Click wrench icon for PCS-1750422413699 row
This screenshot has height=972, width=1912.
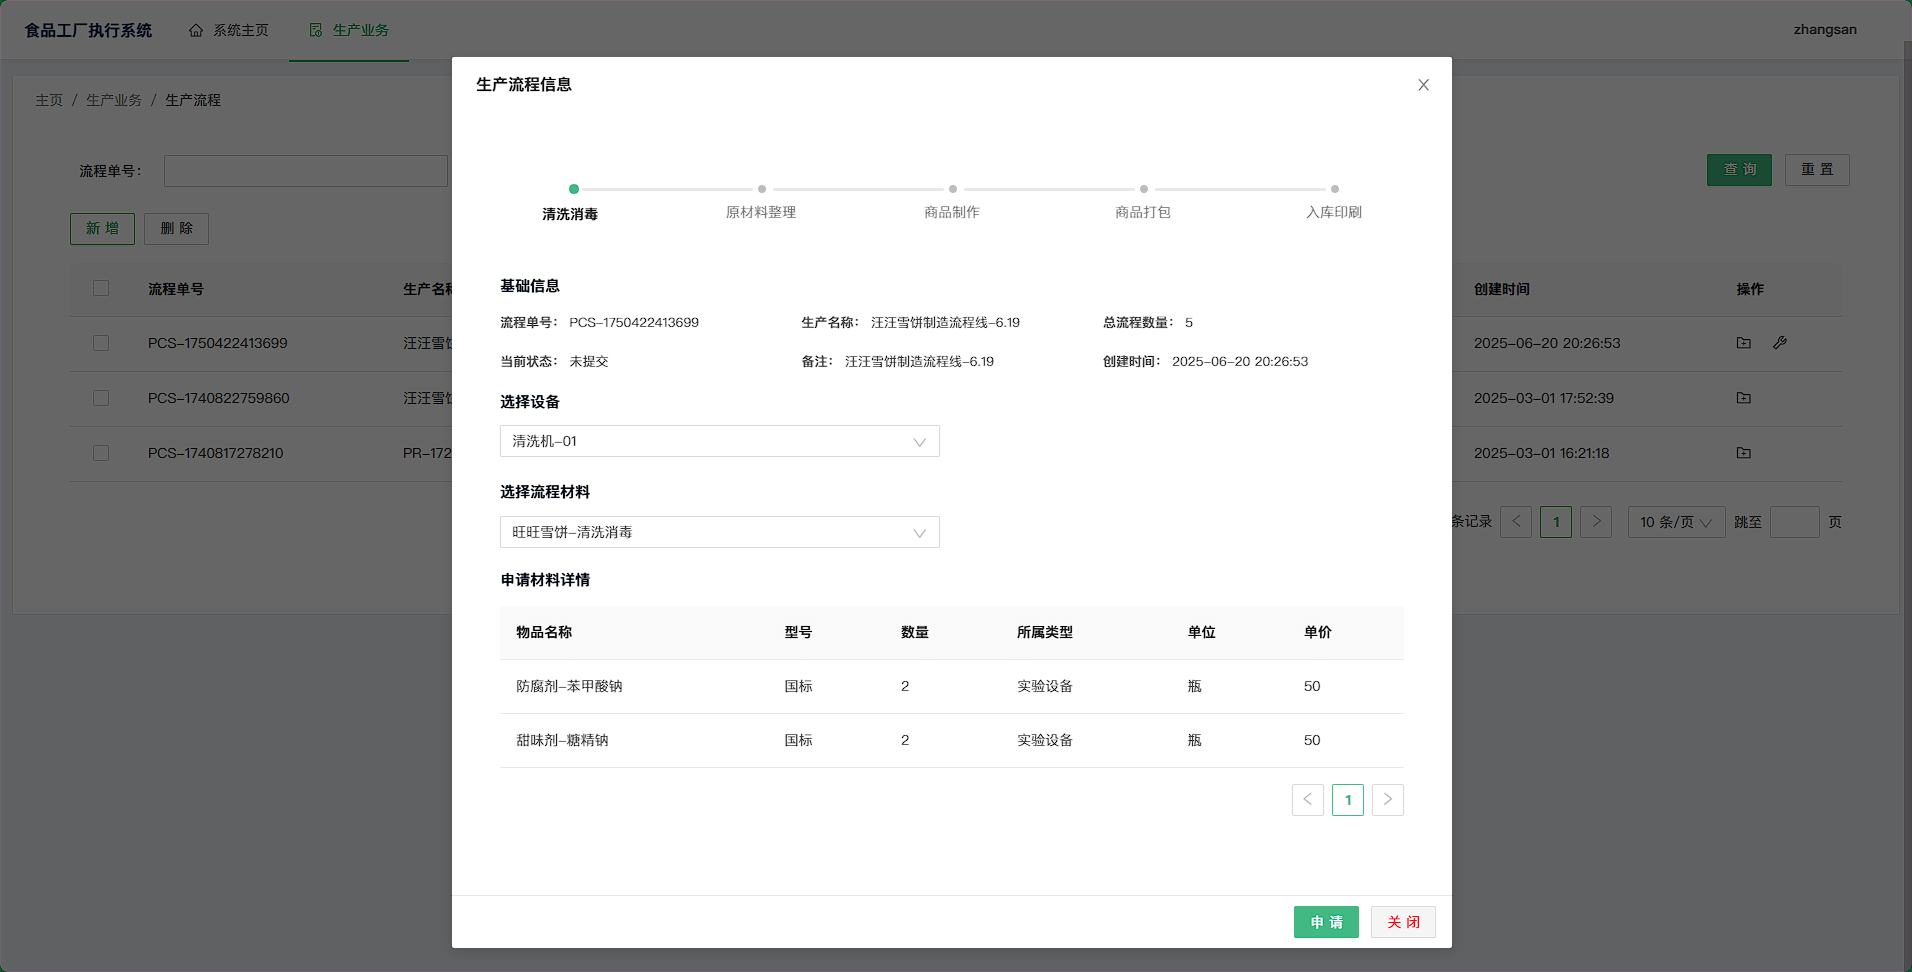(x=1780, y=343)
